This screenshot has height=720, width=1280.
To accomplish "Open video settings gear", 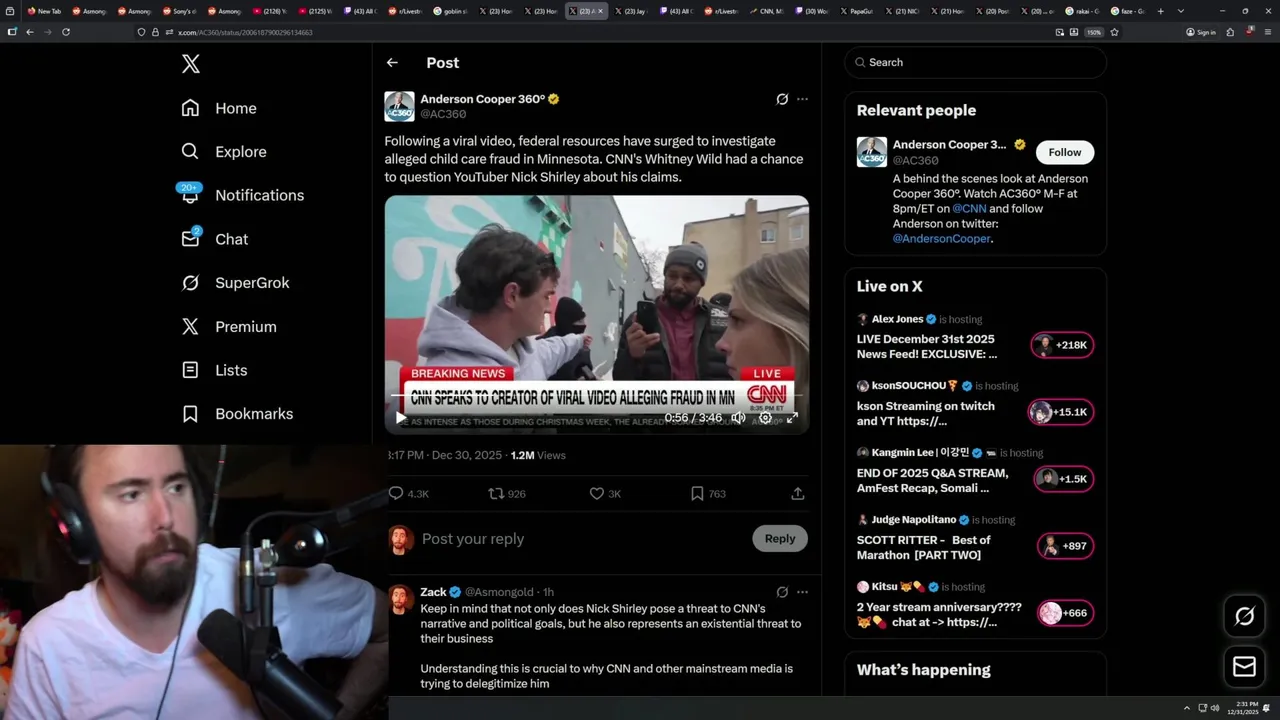I will pos(765,418).
